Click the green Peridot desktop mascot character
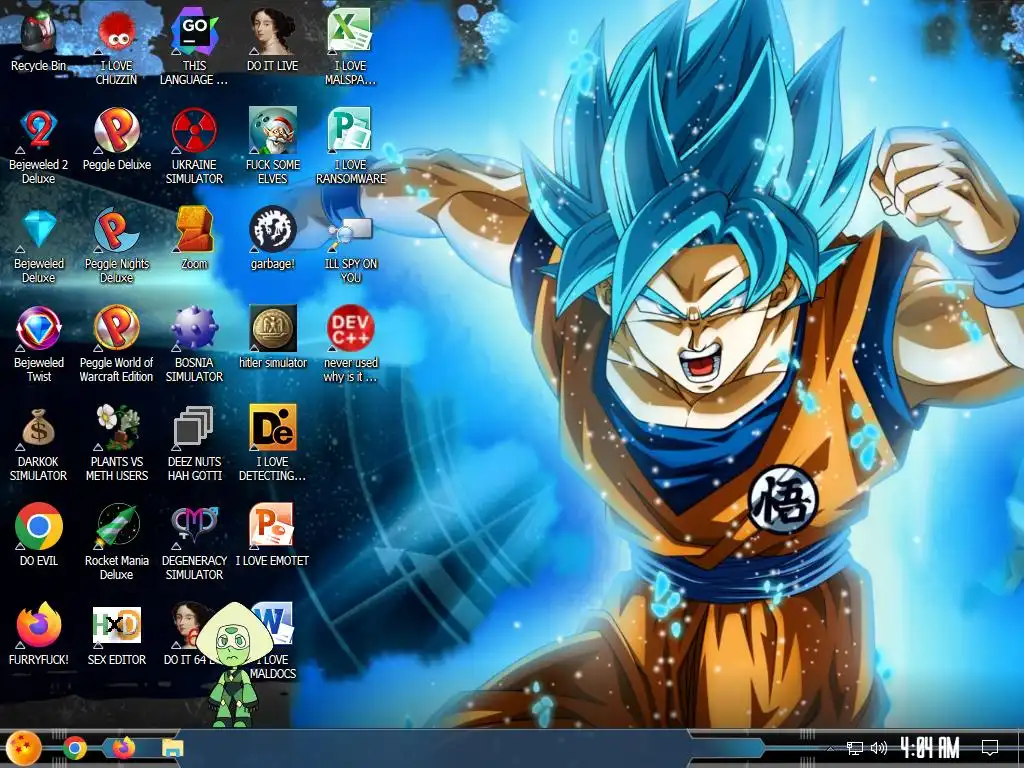The height and width of the screenshot is (768, 1024). click(235, 665)
